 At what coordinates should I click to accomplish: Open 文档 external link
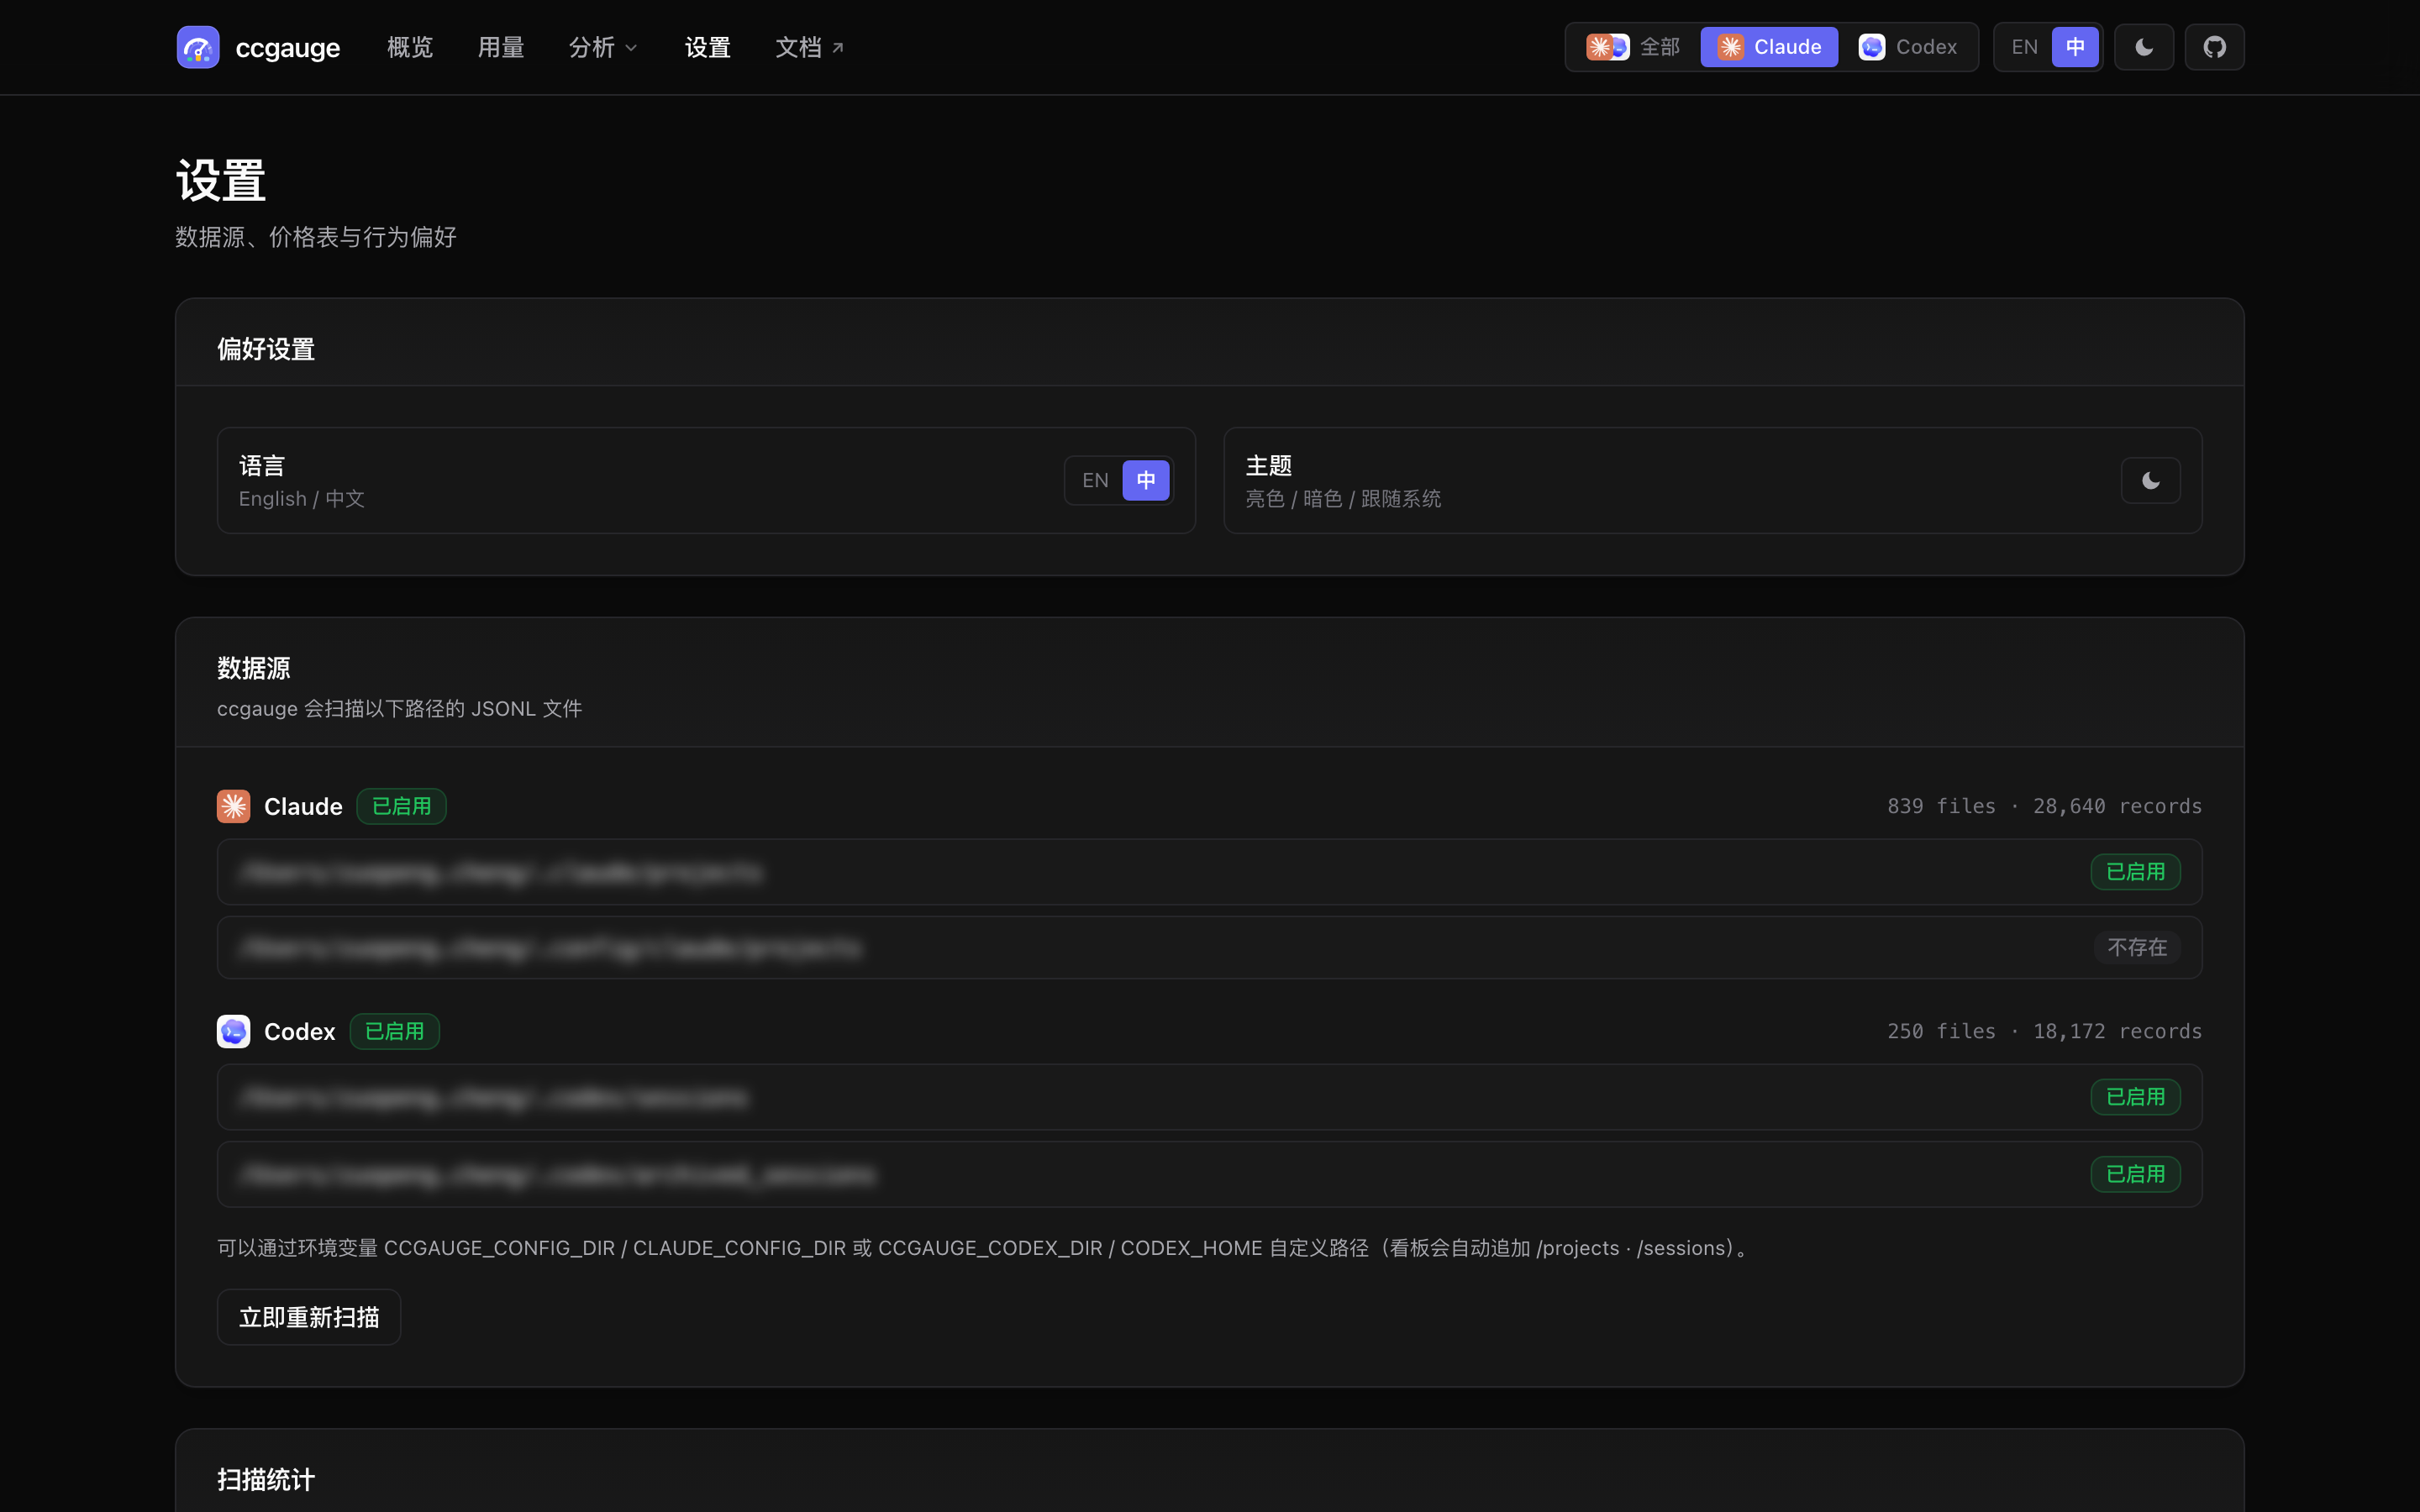810,47
